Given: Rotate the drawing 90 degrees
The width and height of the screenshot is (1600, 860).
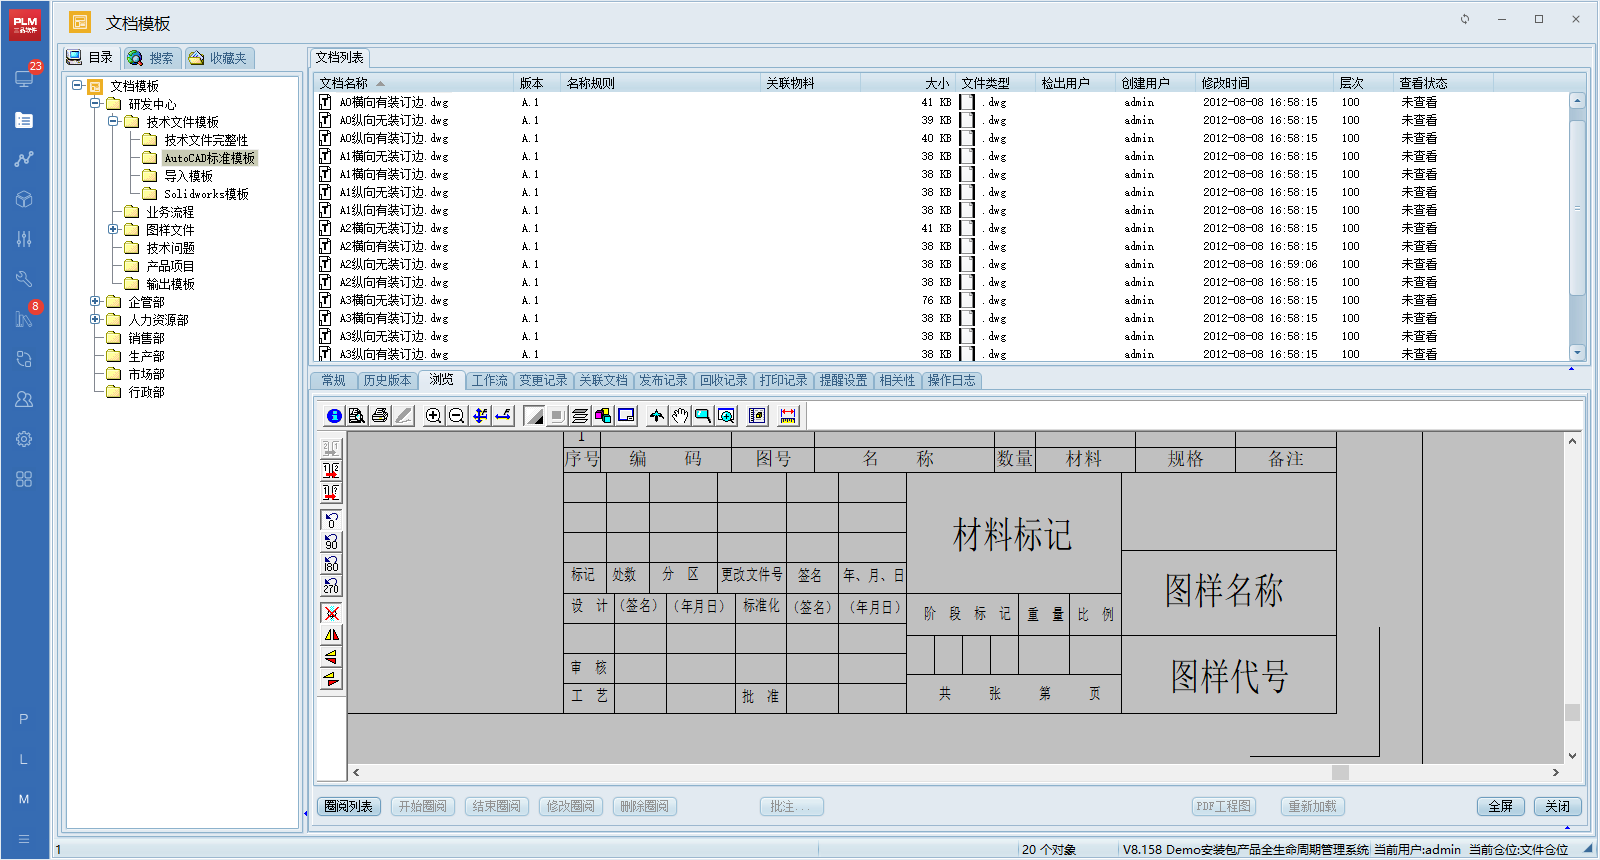Looking at the screenshot, I should [x=331, y=542].
